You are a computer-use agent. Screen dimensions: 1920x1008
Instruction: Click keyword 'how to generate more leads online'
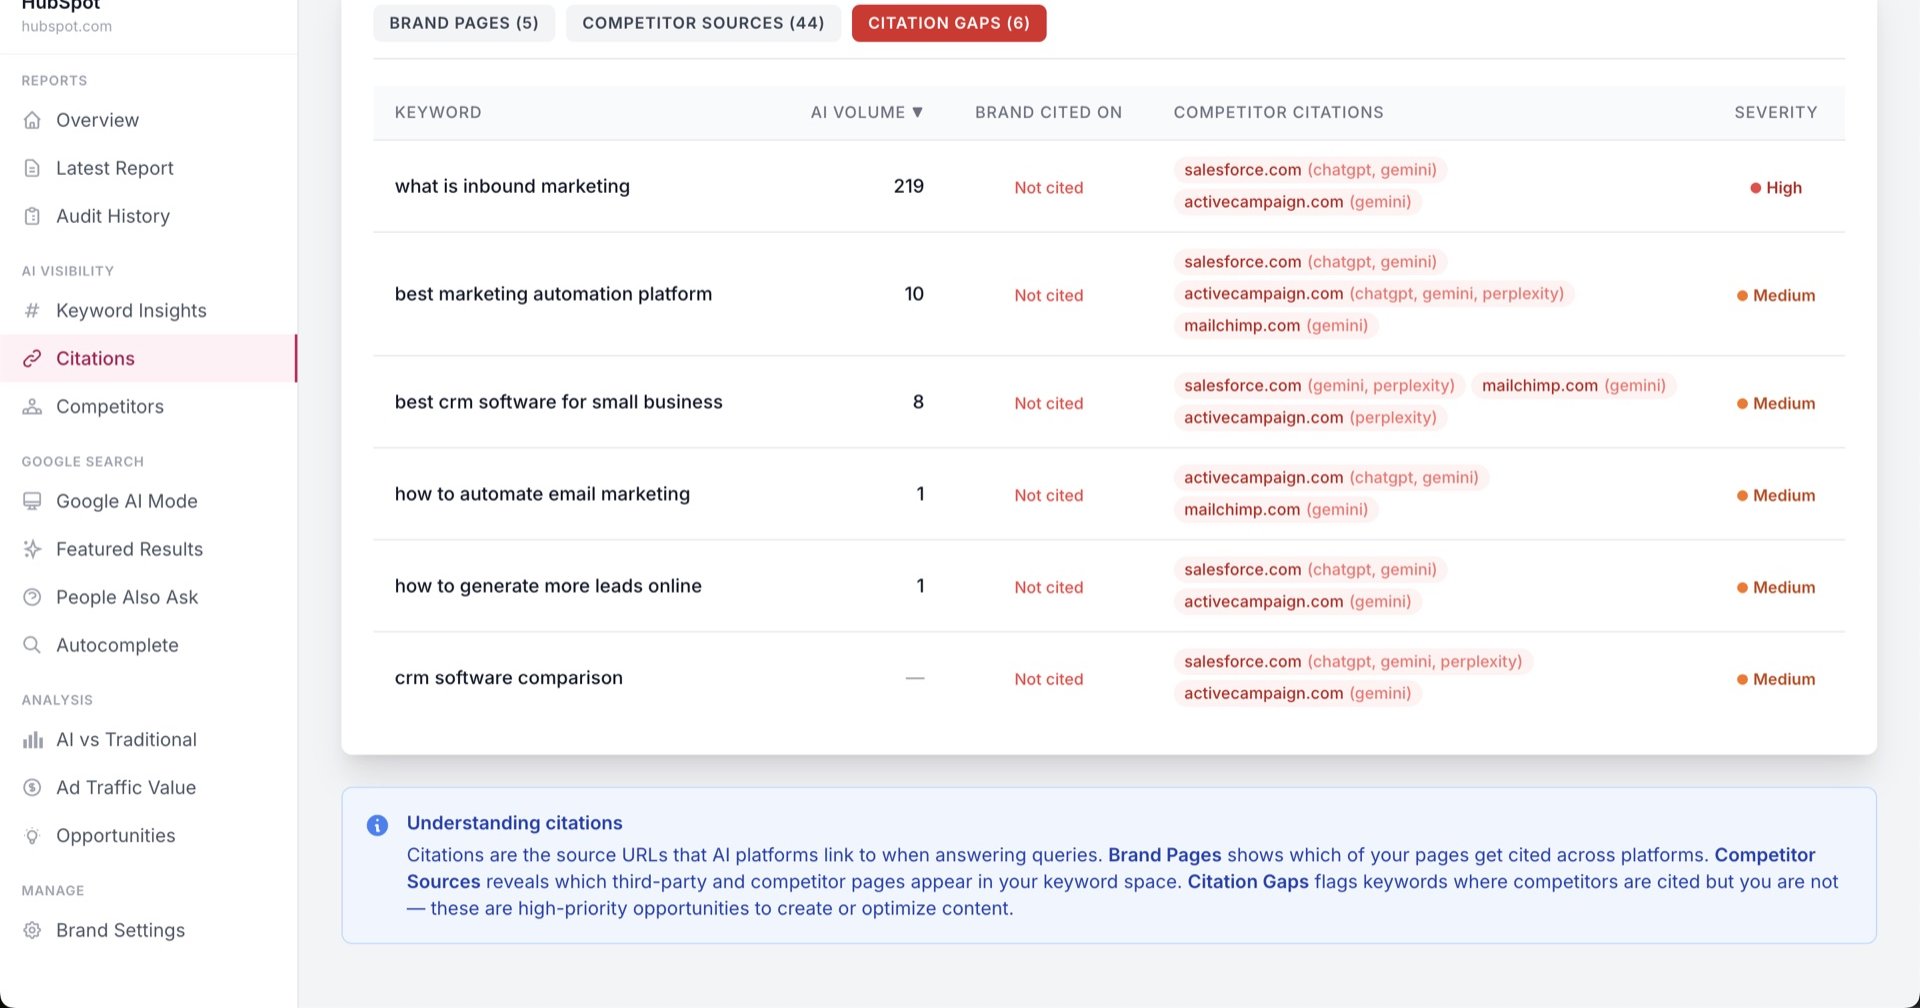pos(548,586)
